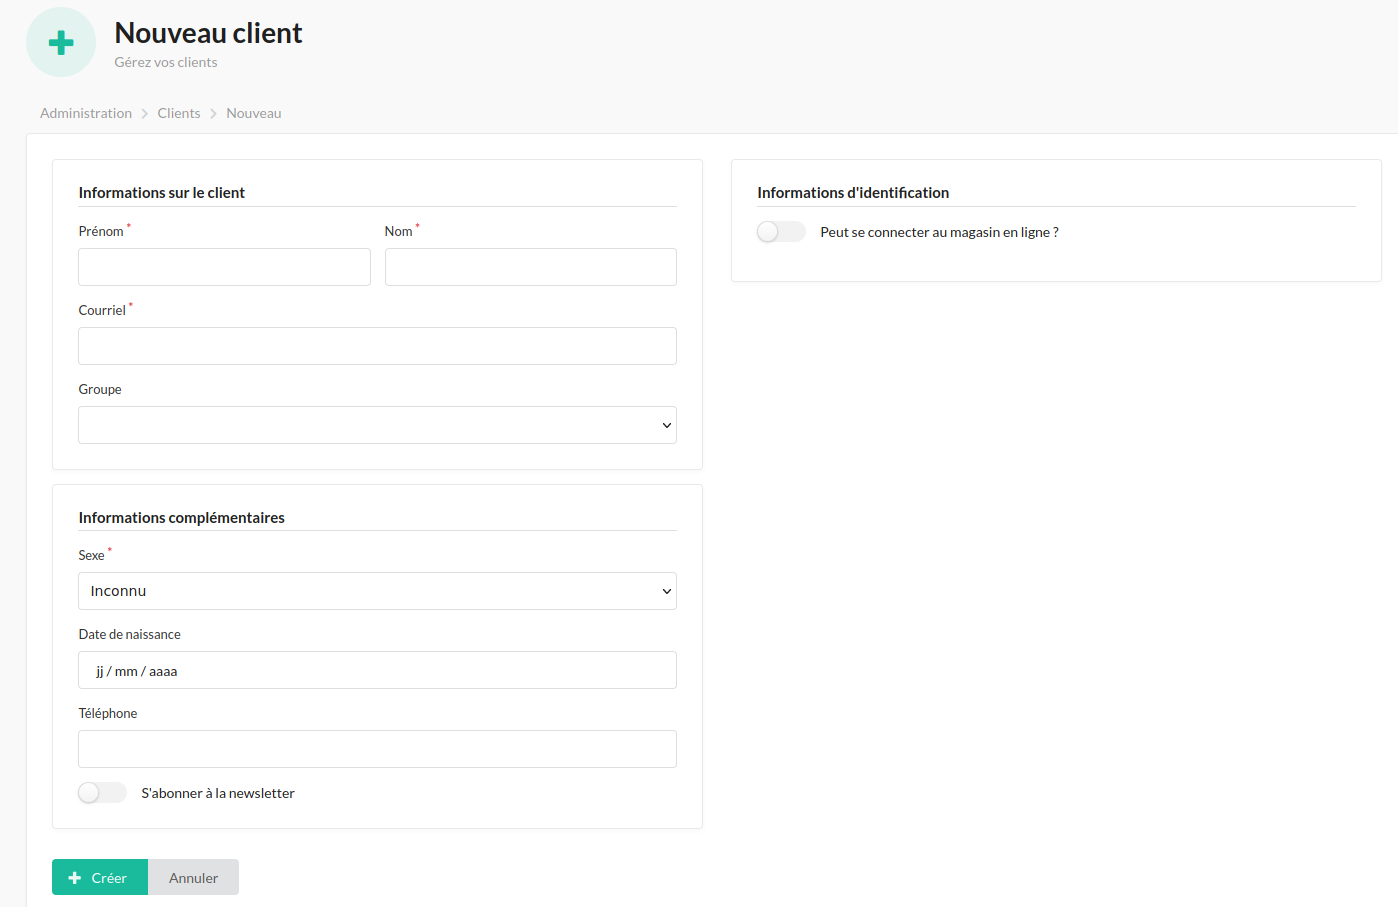Viewport: 1398px width, 907px height.
Task: Toggle 'Peut se connecter au magasin en ligne'
Action: coord(781,232)
